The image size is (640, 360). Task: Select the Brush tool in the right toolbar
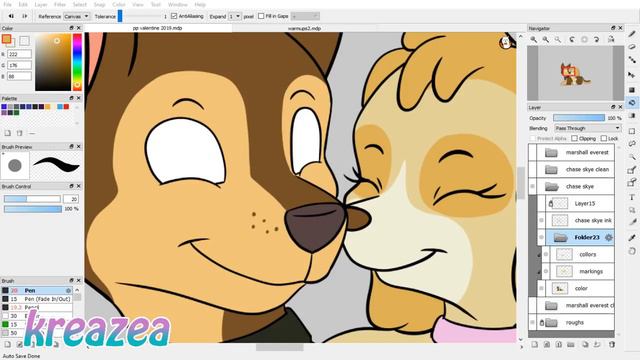pos(632,34)
